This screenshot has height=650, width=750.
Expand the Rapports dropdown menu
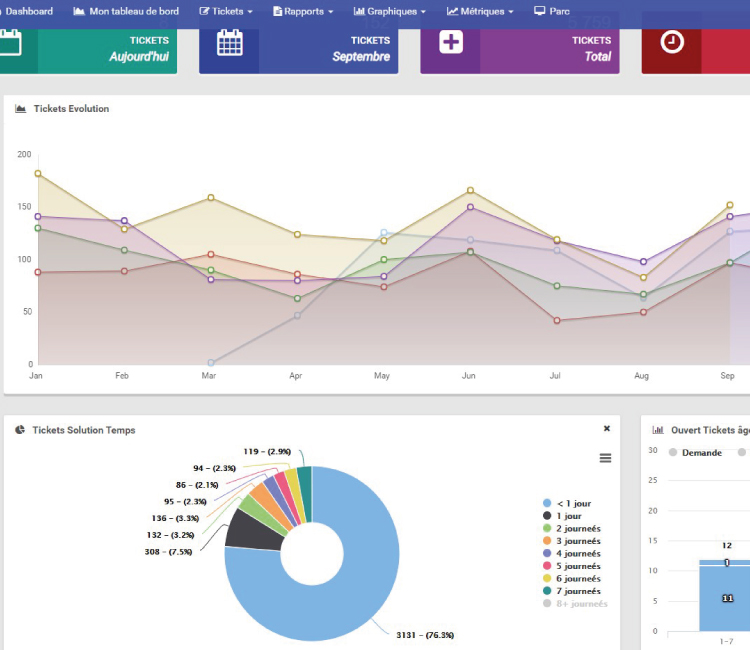point(303,11)
